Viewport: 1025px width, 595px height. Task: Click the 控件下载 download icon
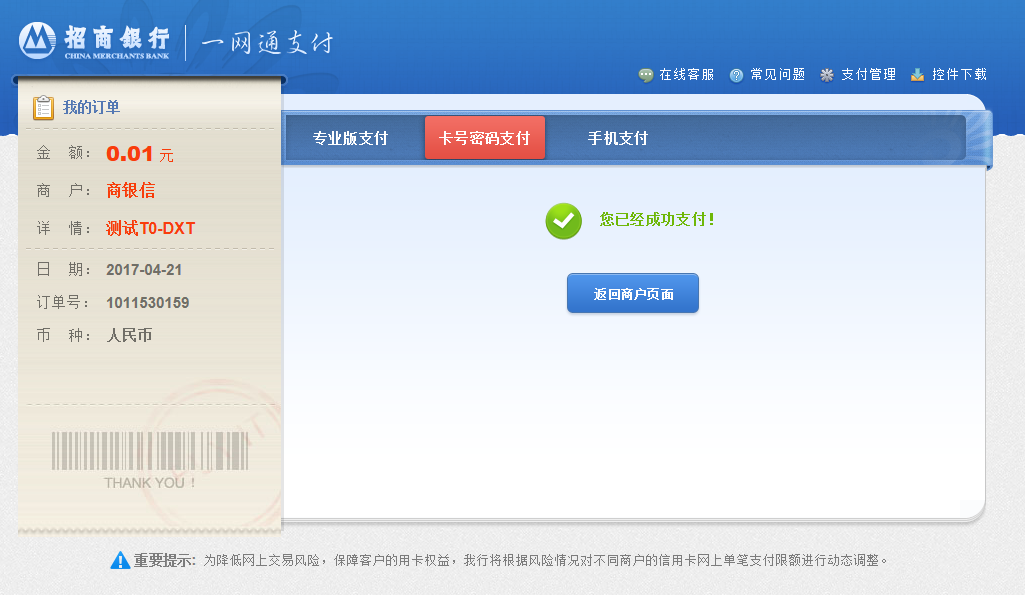918,75
